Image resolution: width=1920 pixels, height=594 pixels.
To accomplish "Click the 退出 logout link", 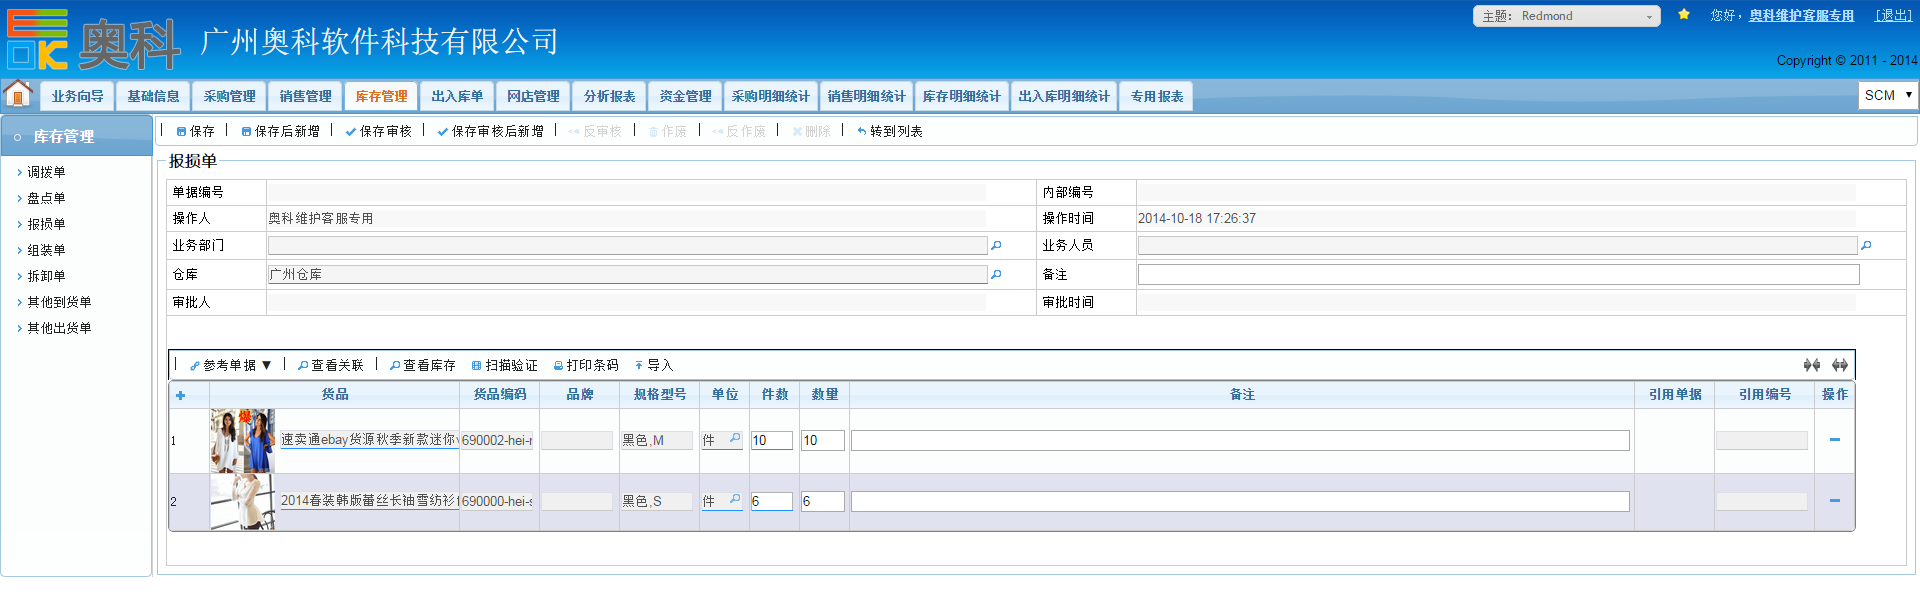I will tap(1893, 16).
